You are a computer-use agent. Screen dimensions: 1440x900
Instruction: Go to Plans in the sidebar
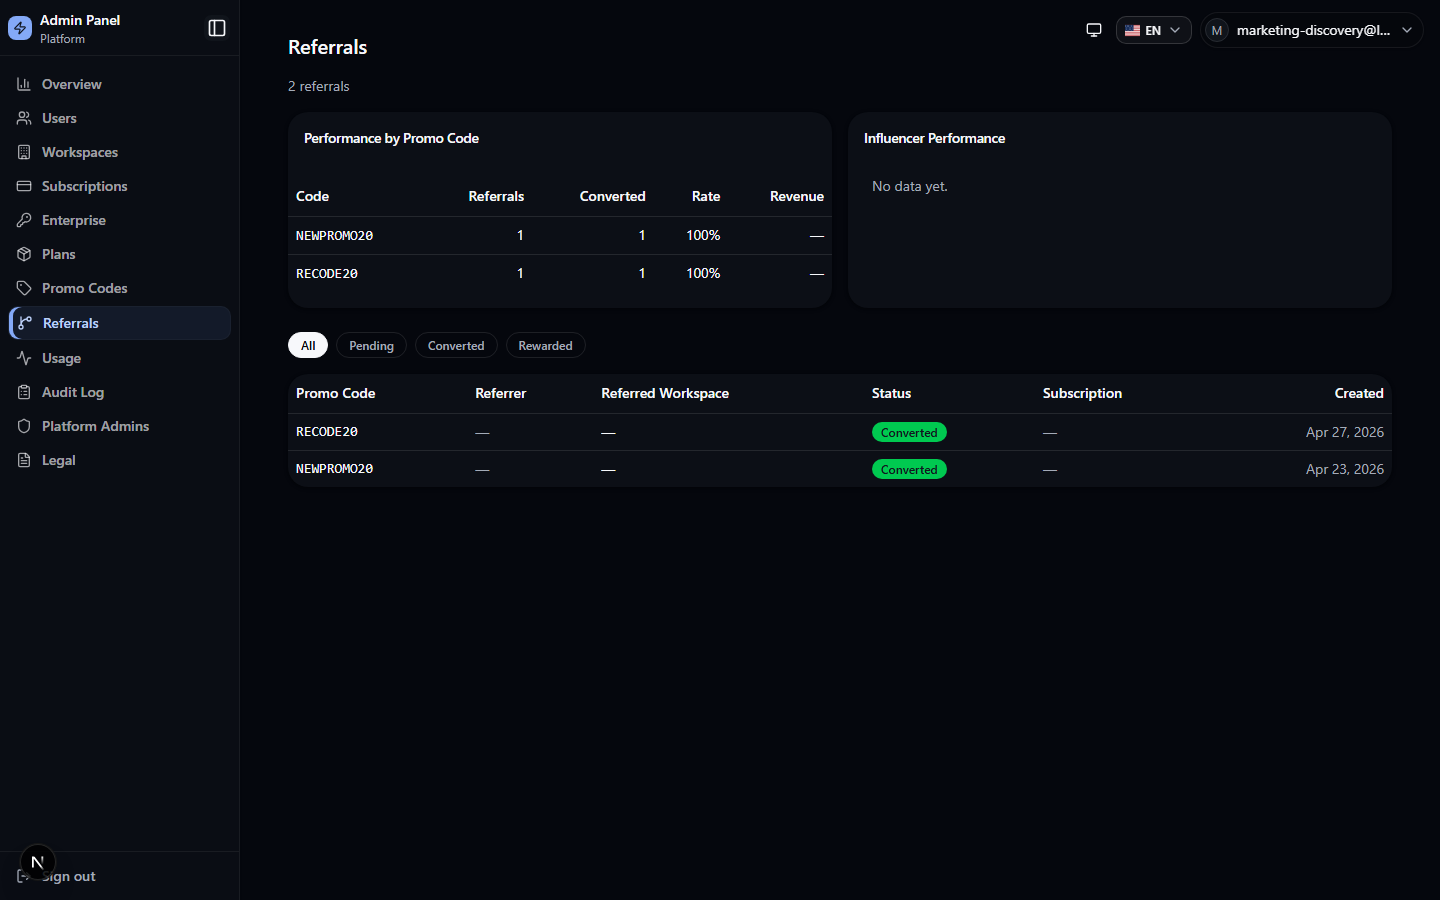[120, 254]
